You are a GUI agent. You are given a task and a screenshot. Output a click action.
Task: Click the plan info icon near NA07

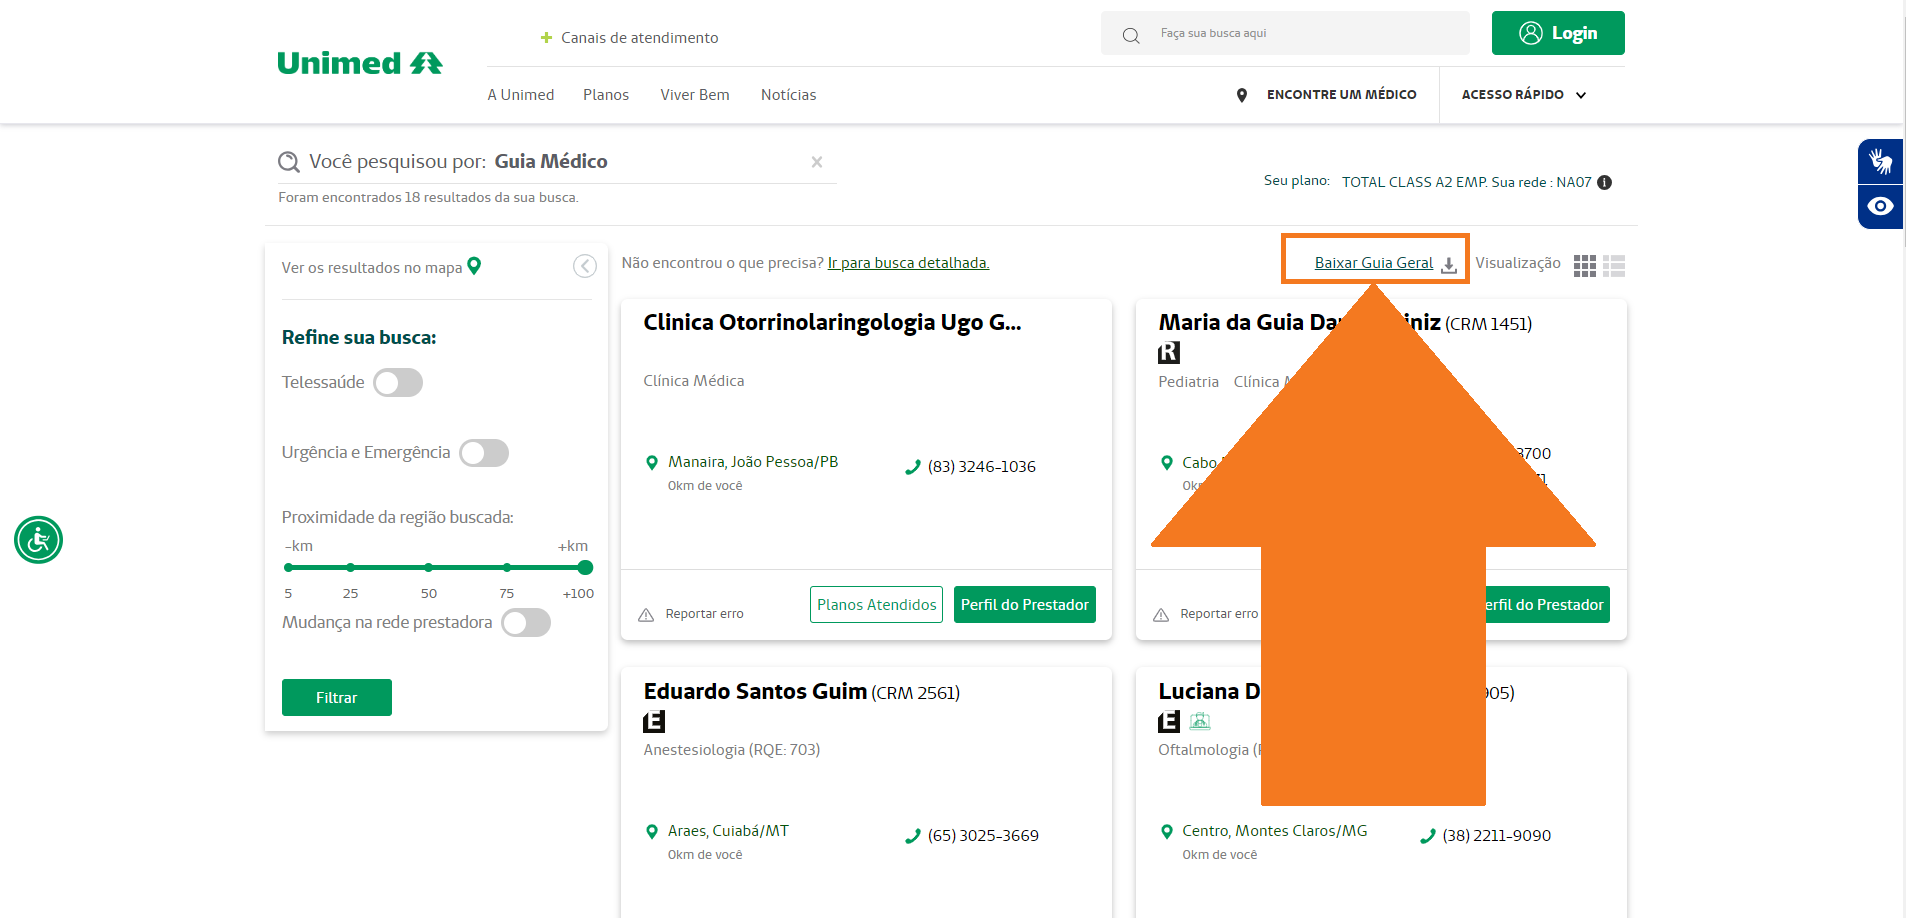(x=1604, y=182)
